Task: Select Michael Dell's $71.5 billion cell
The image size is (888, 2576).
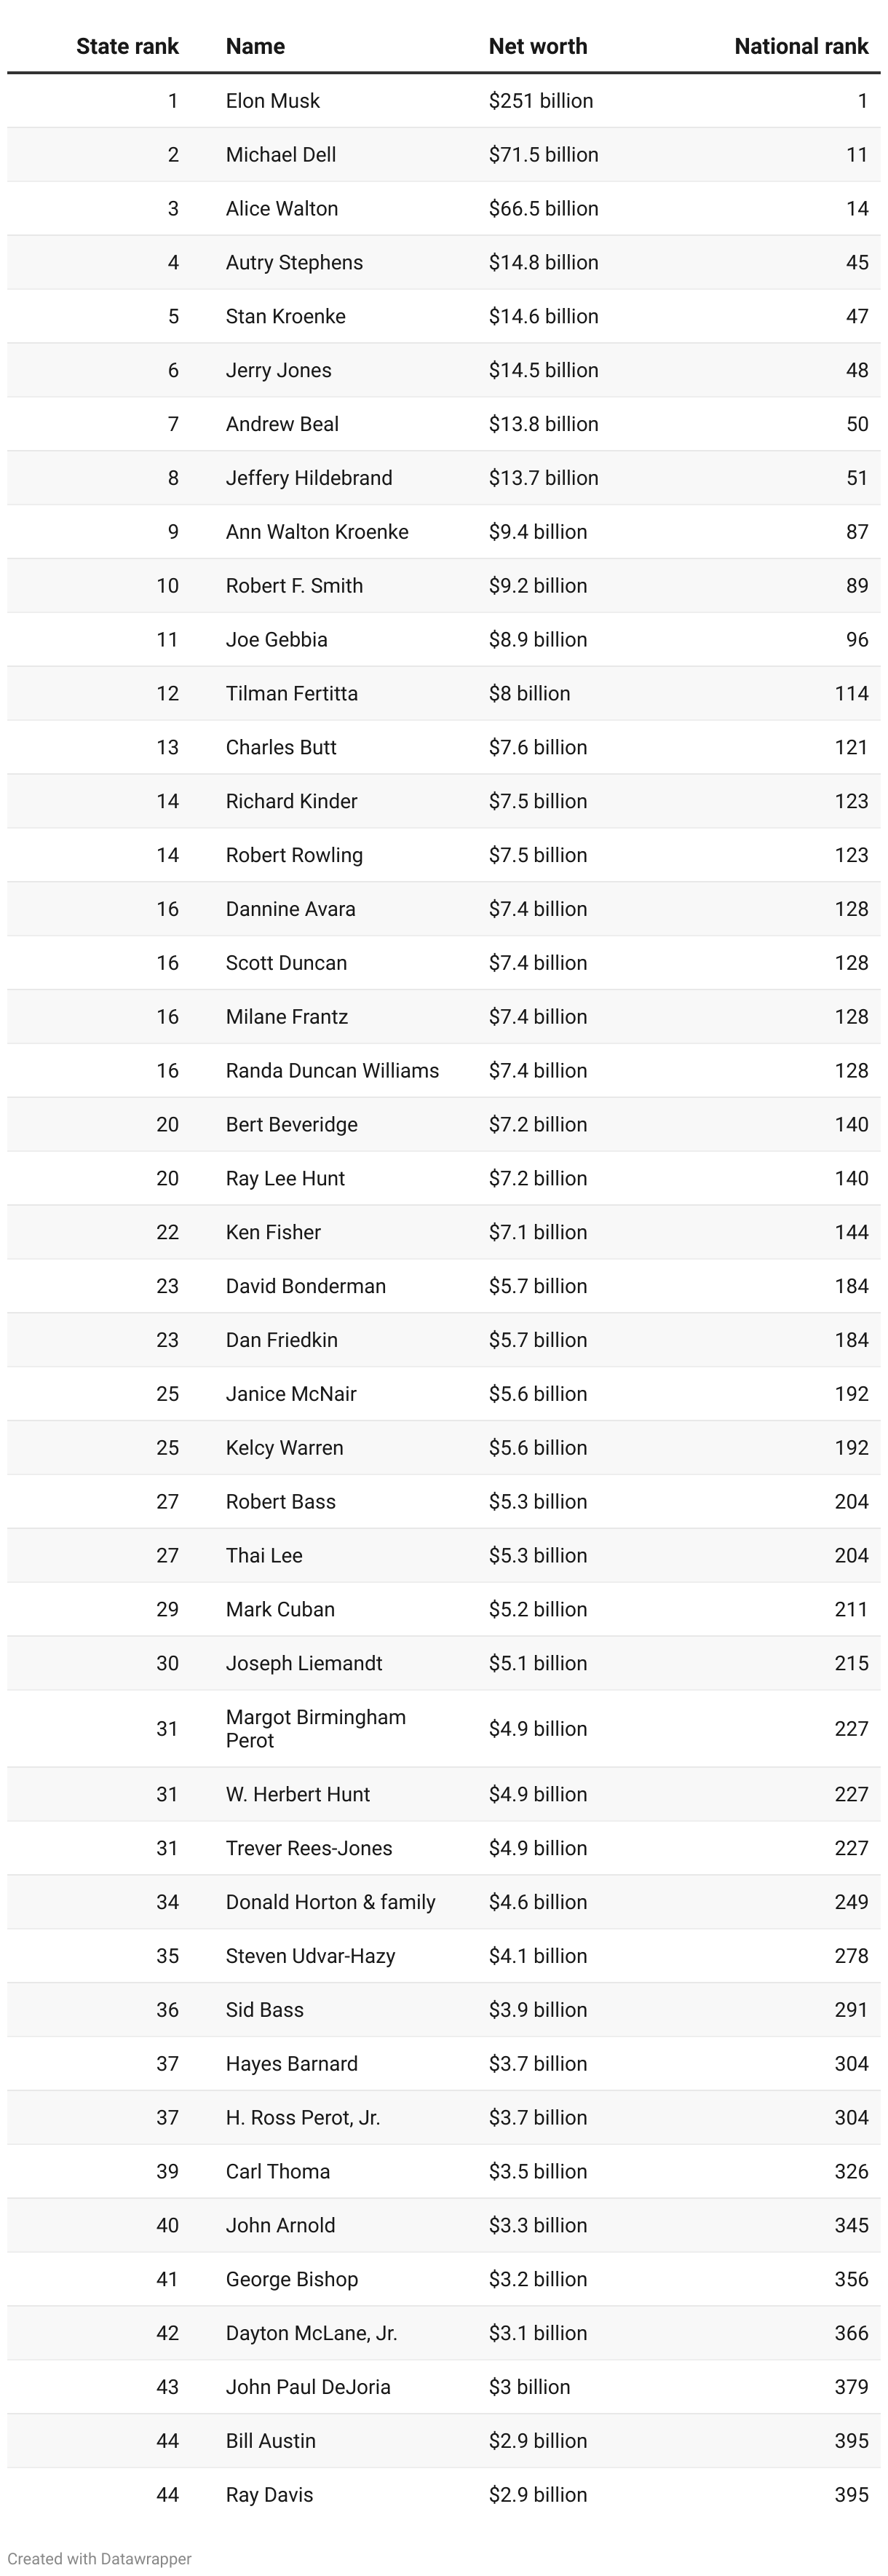Action: tap(543, 155)
